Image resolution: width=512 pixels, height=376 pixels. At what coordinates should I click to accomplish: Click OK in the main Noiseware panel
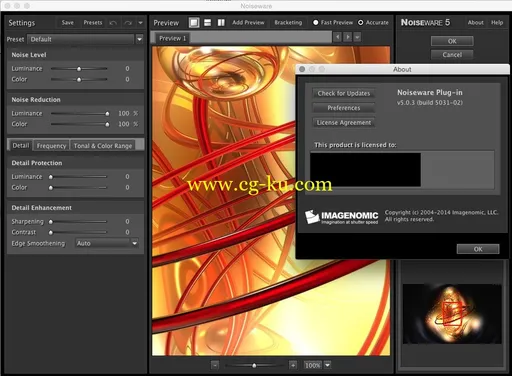click(x=452, y=41)
